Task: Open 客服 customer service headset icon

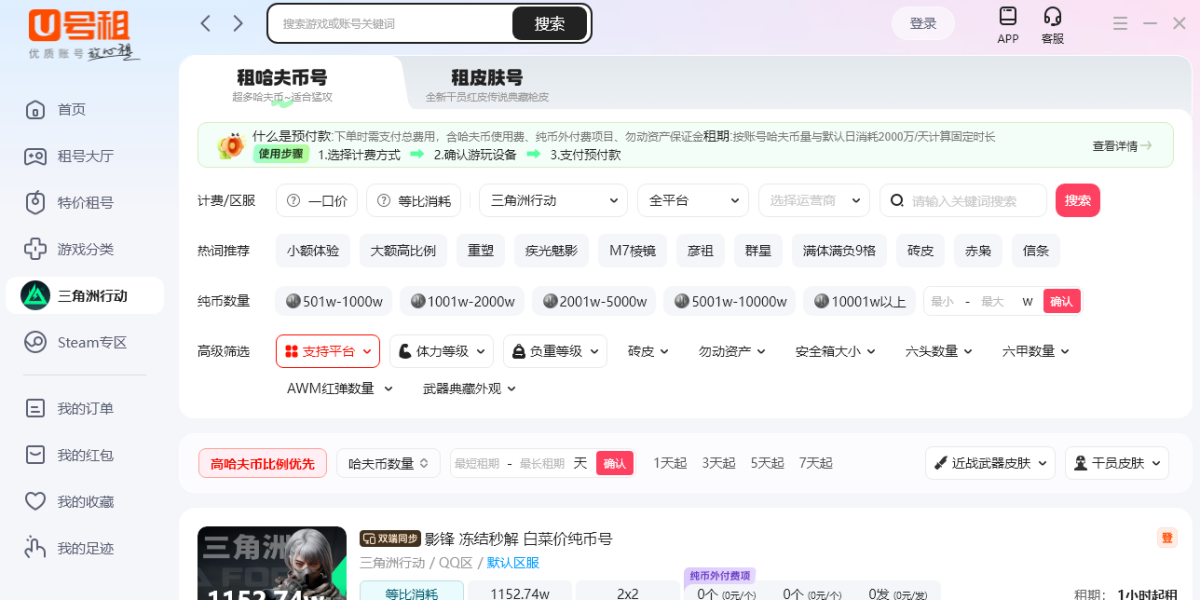Action: (1052, 25)
